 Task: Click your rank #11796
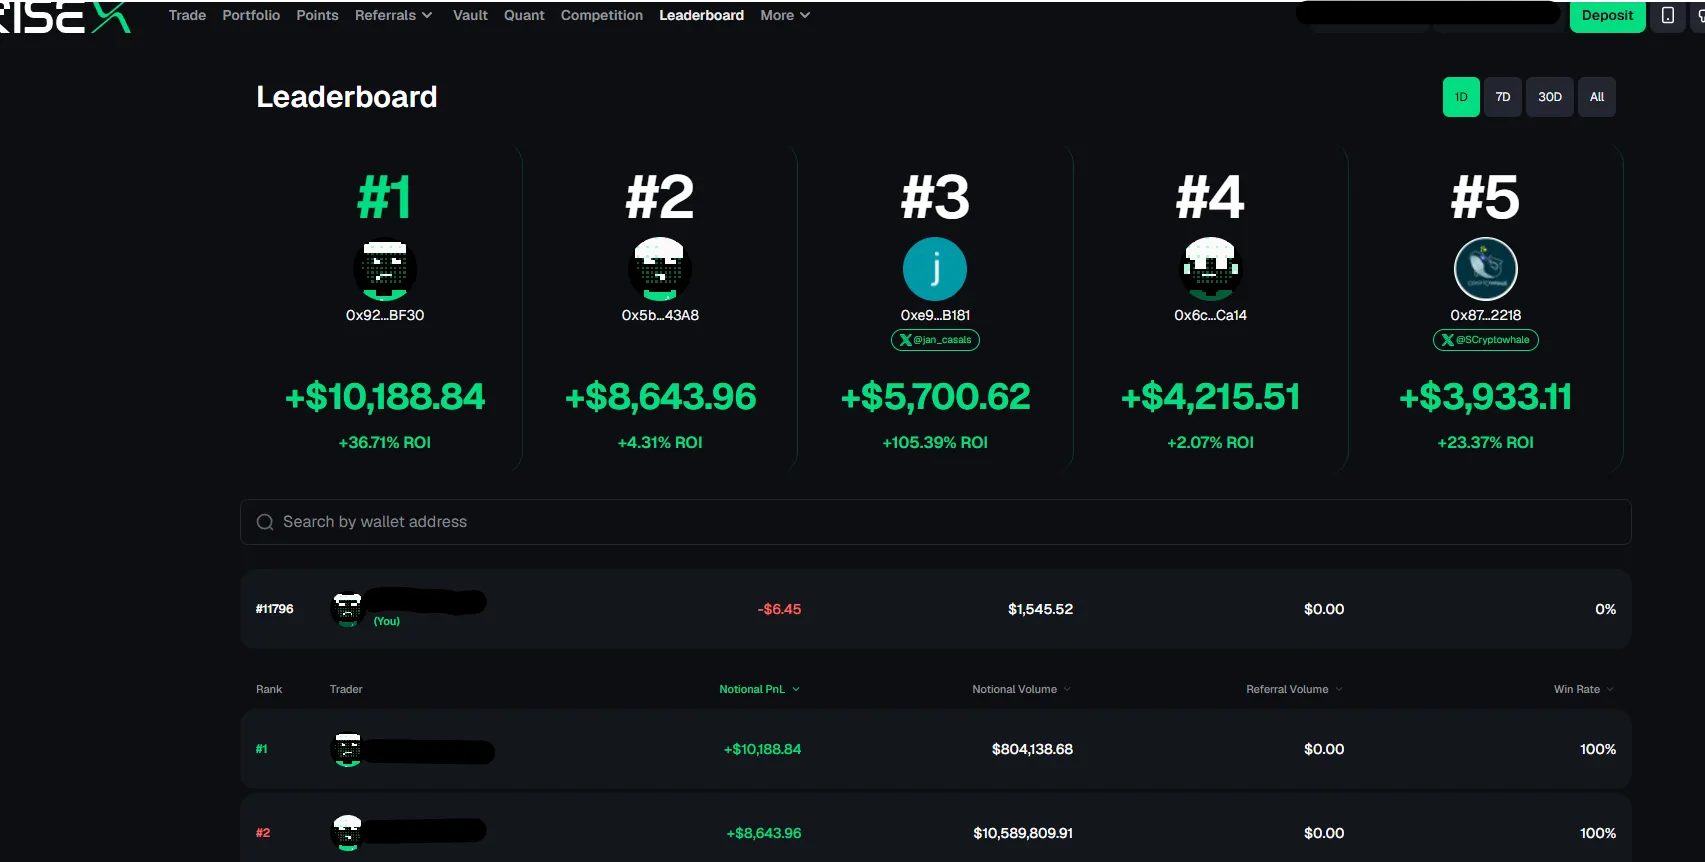[275, 609]
